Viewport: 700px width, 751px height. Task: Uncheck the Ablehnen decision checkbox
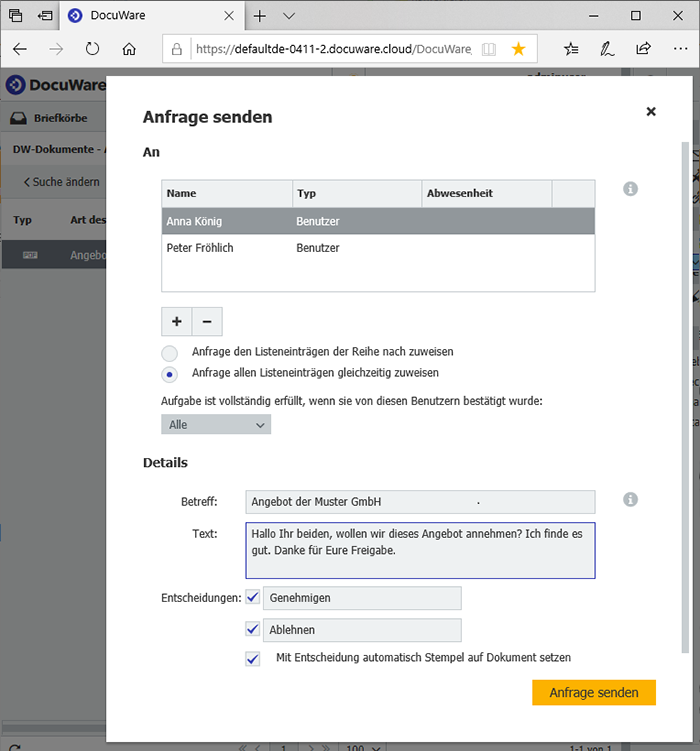point(252,629)
